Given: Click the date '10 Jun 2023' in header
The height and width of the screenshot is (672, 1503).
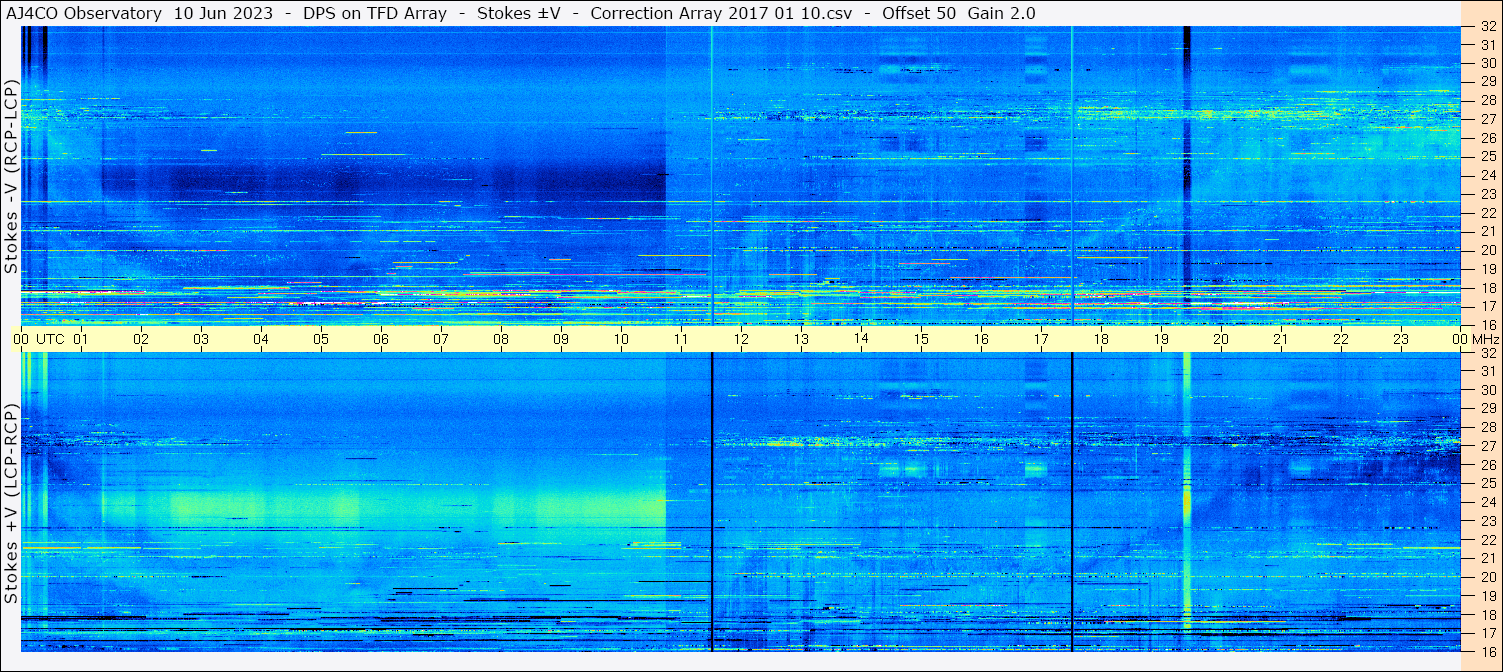Looking at the screenshot, I should click(x=222, y=13).
